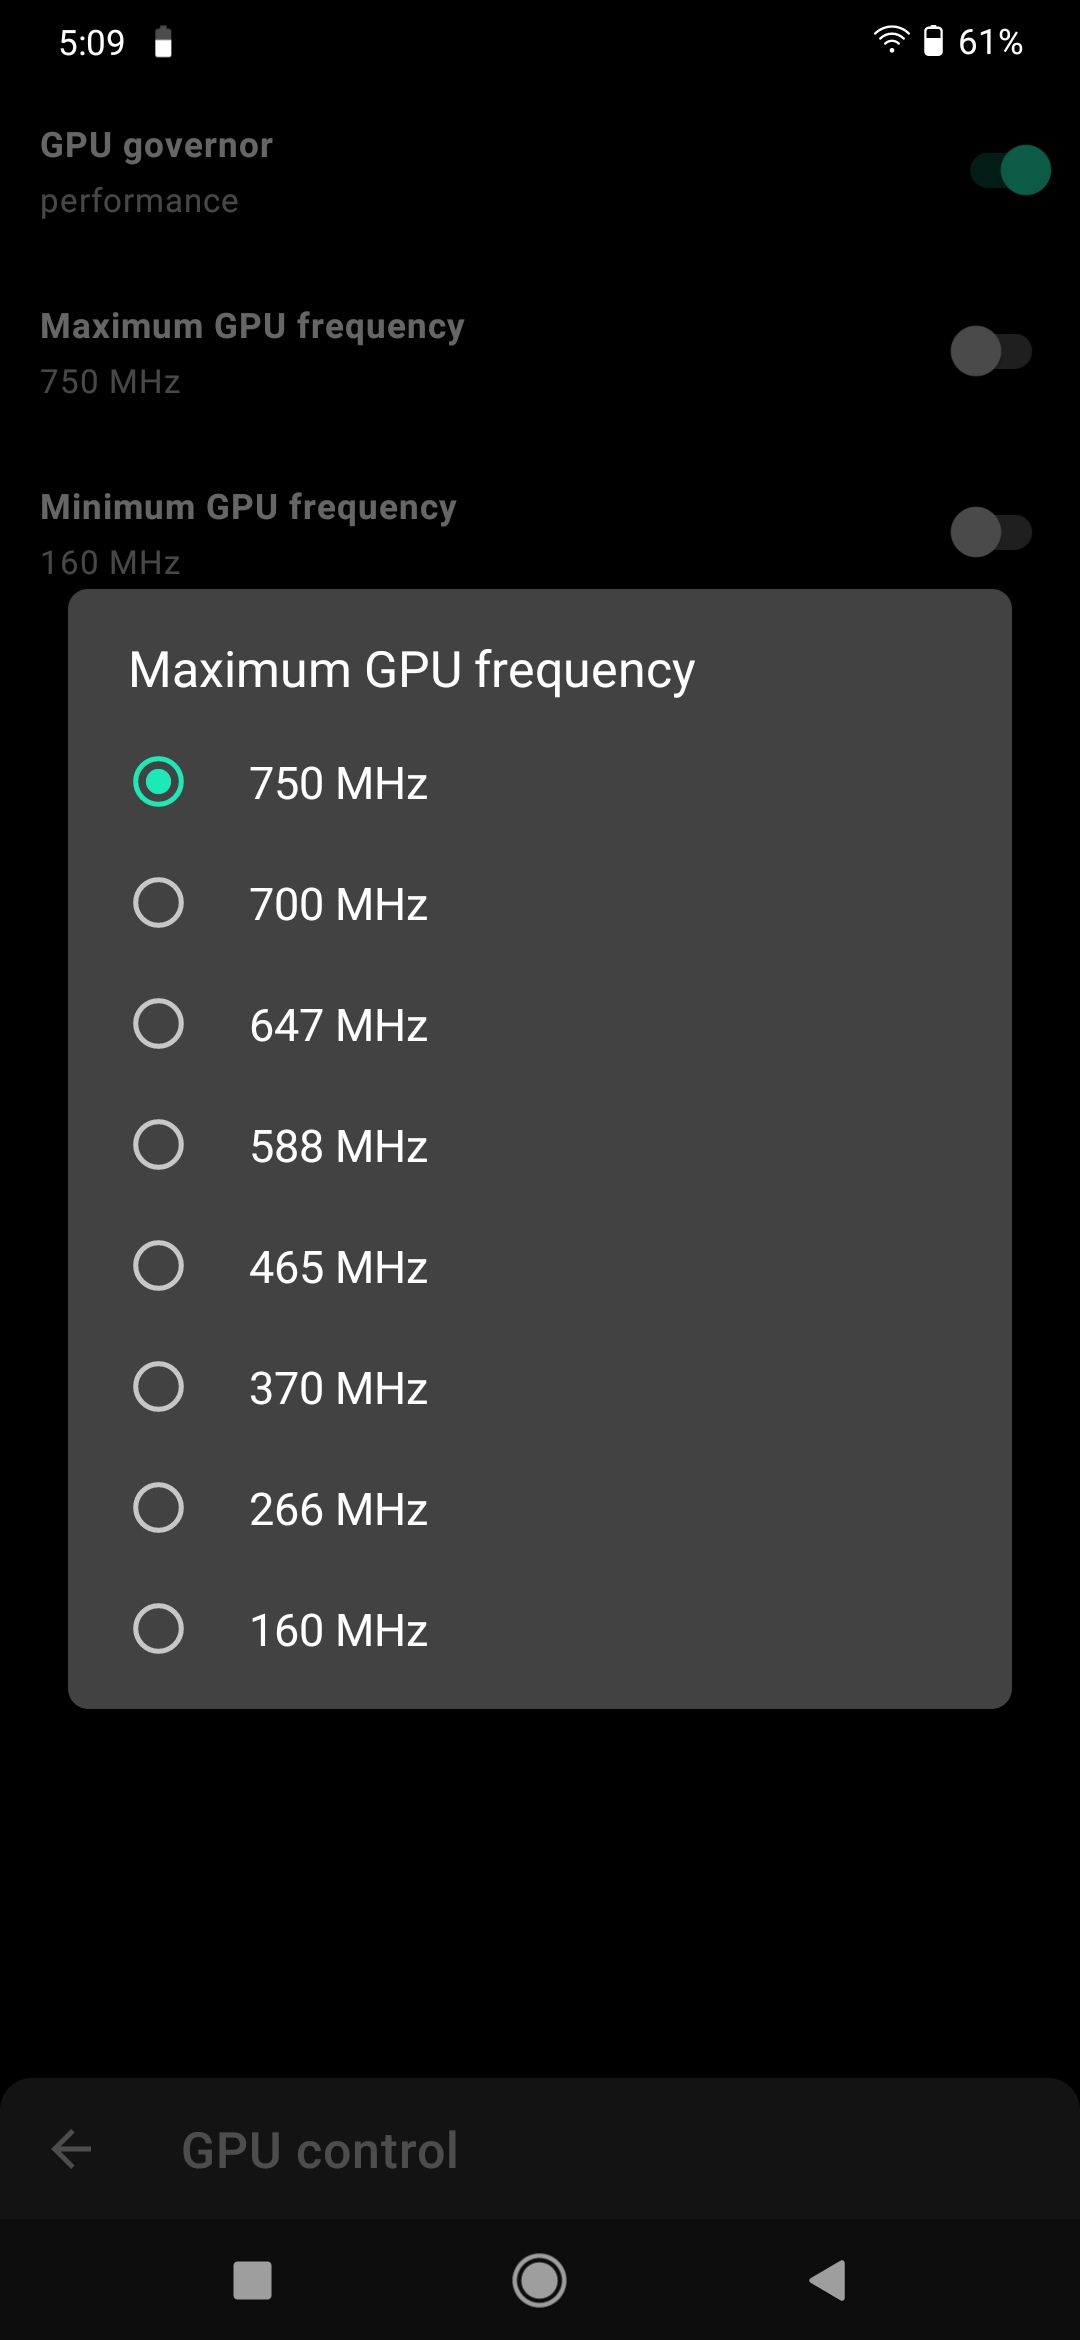Open the Minimum GPU frequency setting
Screen dimensions: 1080x2340
click(x=248, y=532)
